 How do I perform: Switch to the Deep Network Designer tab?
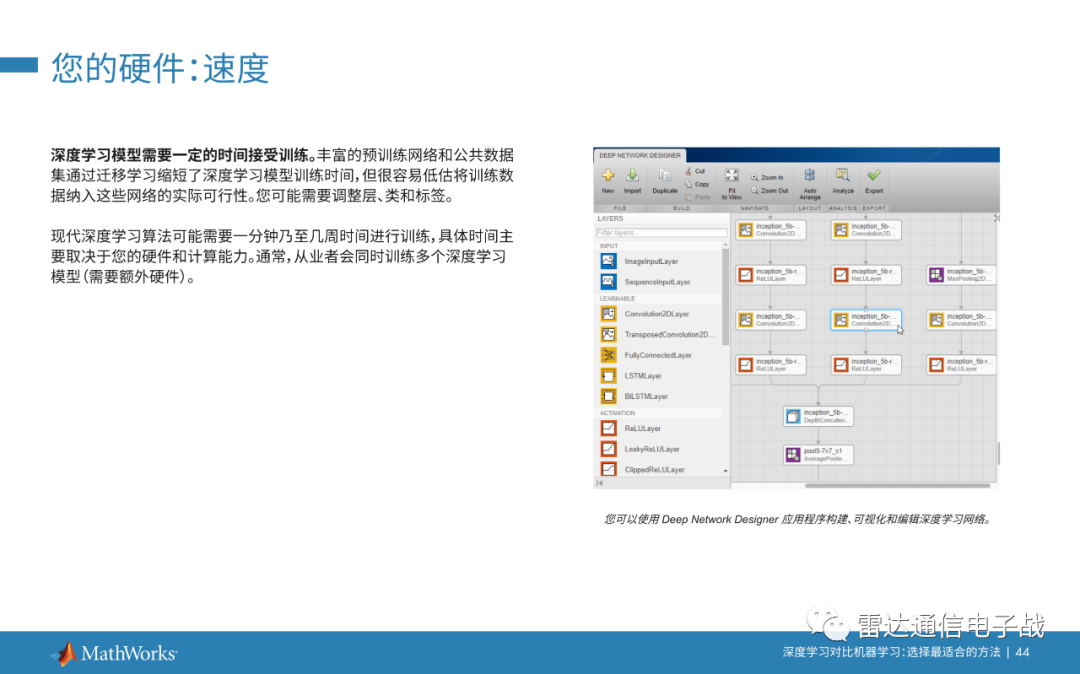tap(639, 156)
